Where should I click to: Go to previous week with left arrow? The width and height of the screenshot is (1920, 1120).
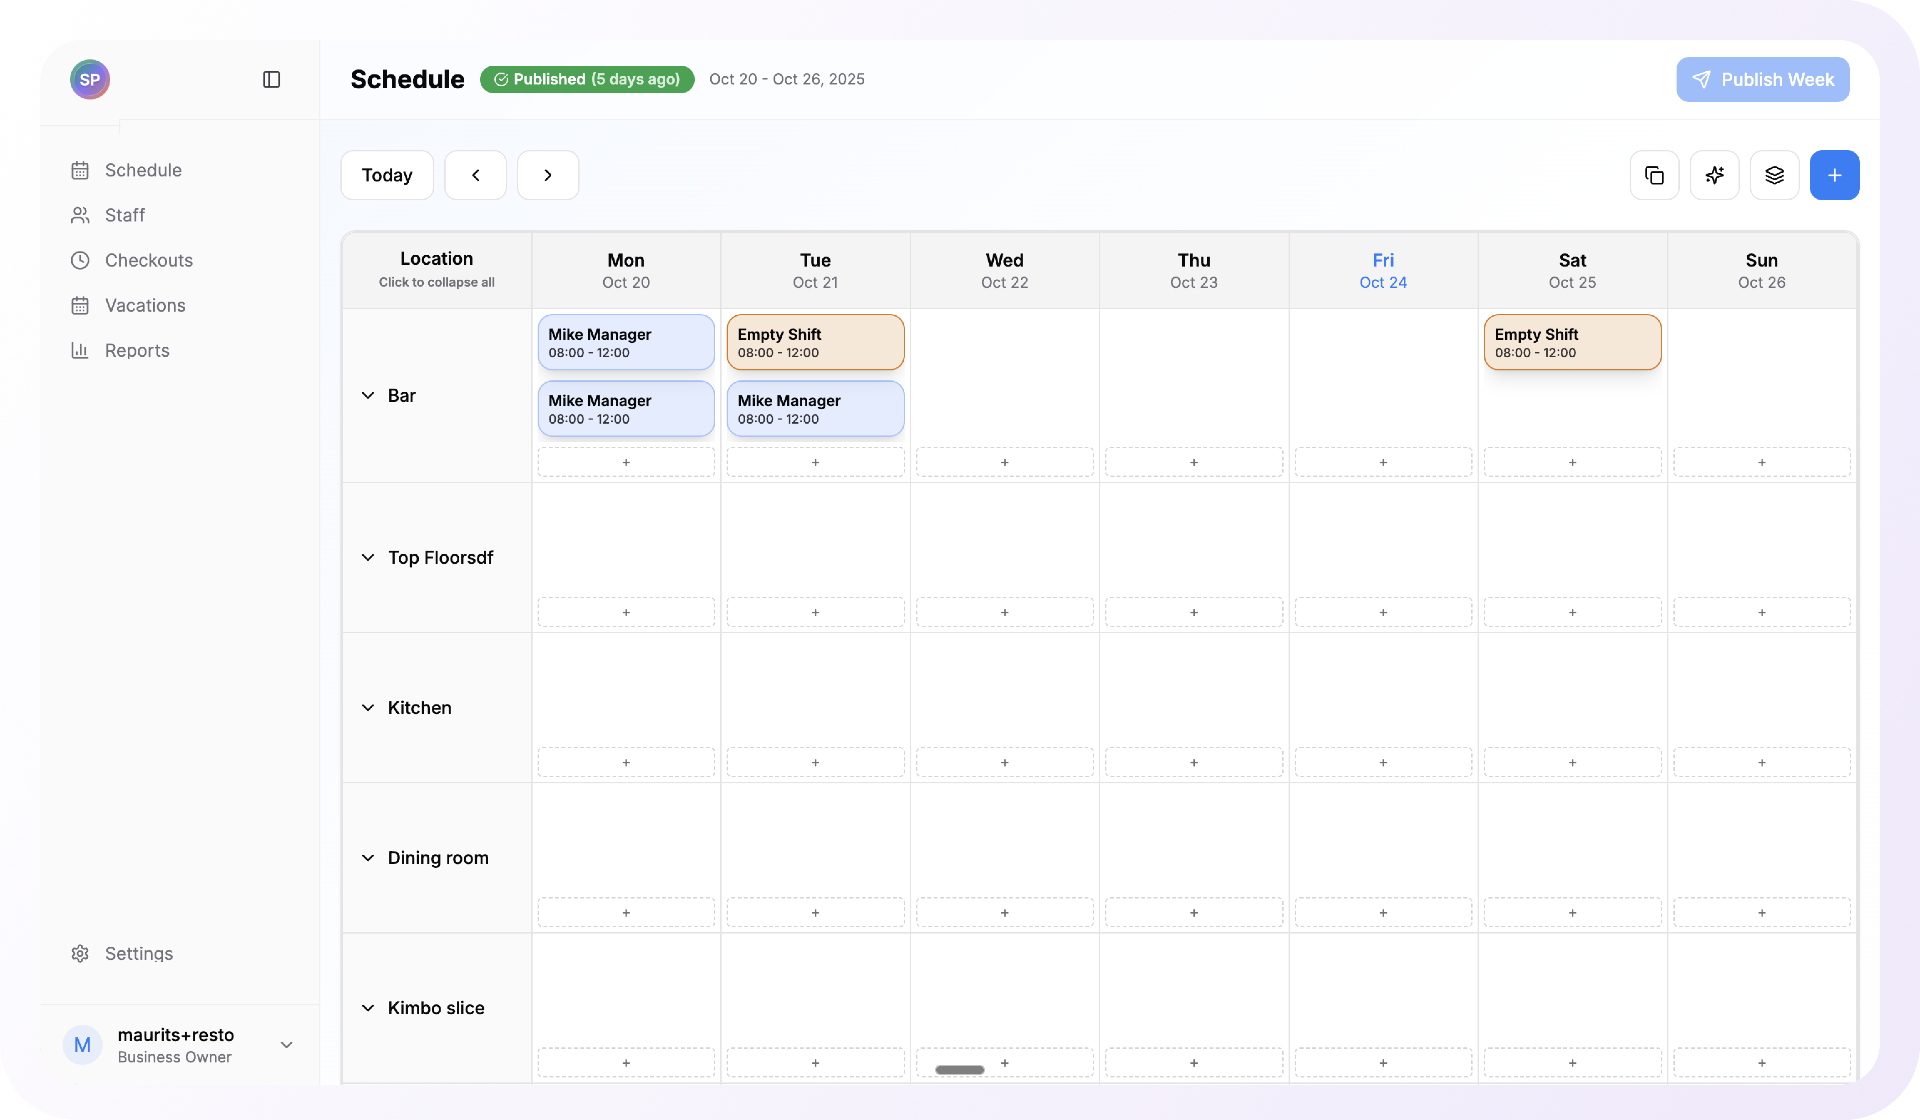tap(475, 175)
